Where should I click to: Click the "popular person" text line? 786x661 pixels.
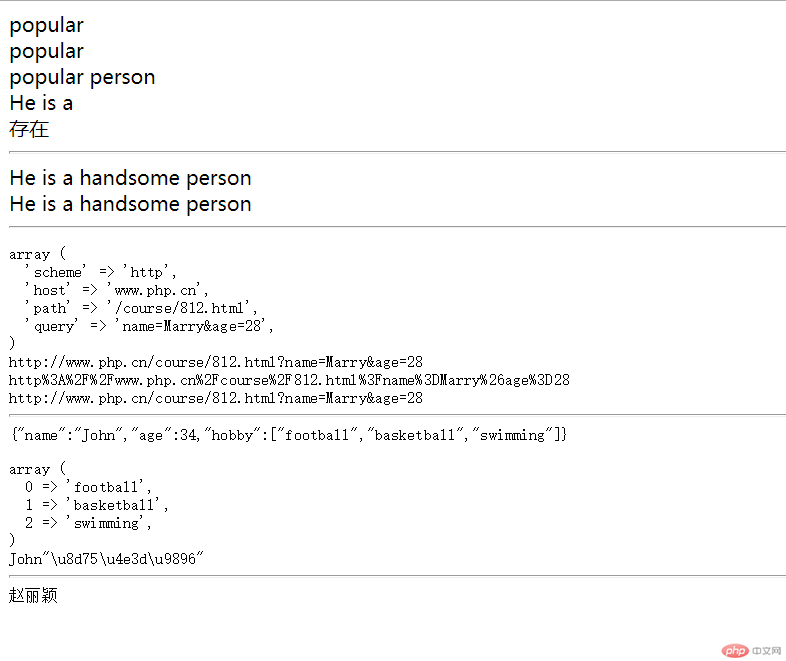[x=82, y=77]
